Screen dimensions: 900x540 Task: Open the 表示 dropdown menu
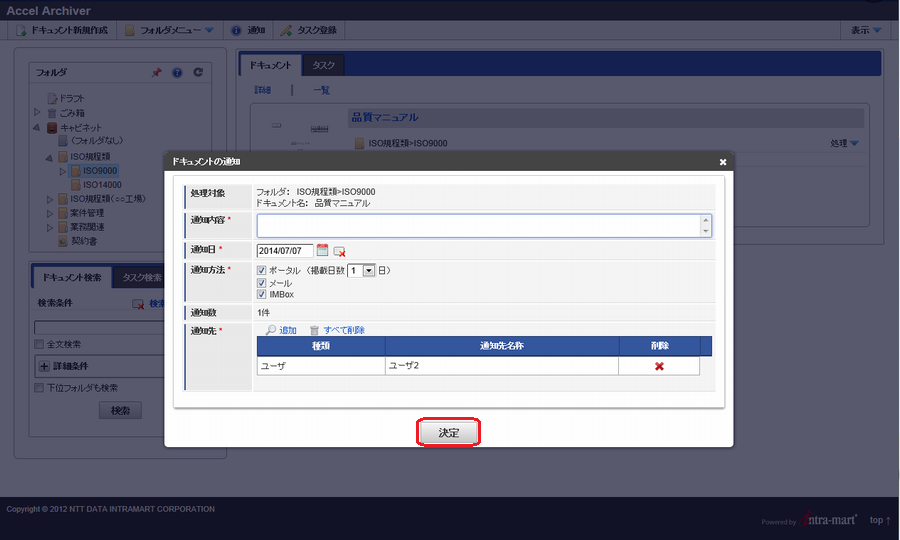click(x=866, y=30)
